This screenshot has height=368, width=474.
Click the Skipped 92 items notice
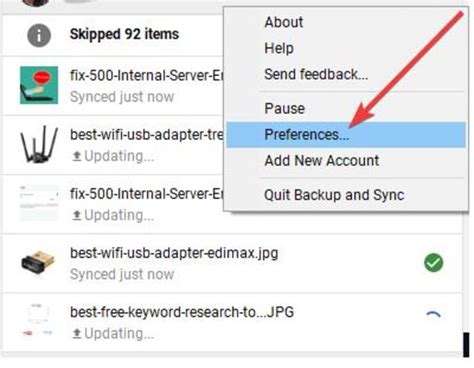(124, 34)
